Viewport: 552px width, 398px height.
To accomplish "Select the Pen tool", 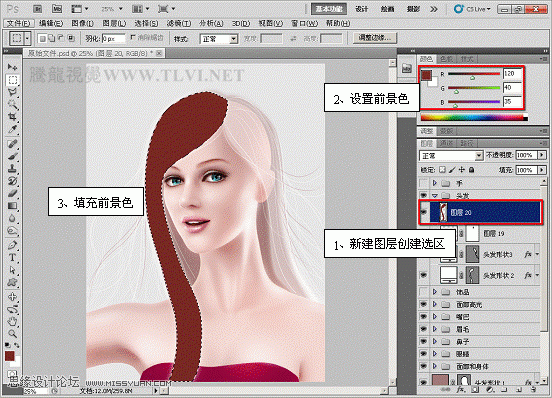I will [x=13, y=245].
